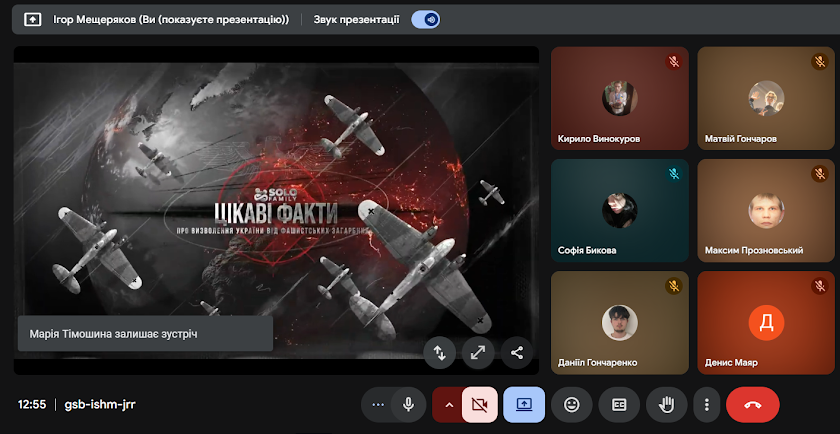Expand camera options with the up chevron
The image size is (840, 434).
click(x=448, y=404)
